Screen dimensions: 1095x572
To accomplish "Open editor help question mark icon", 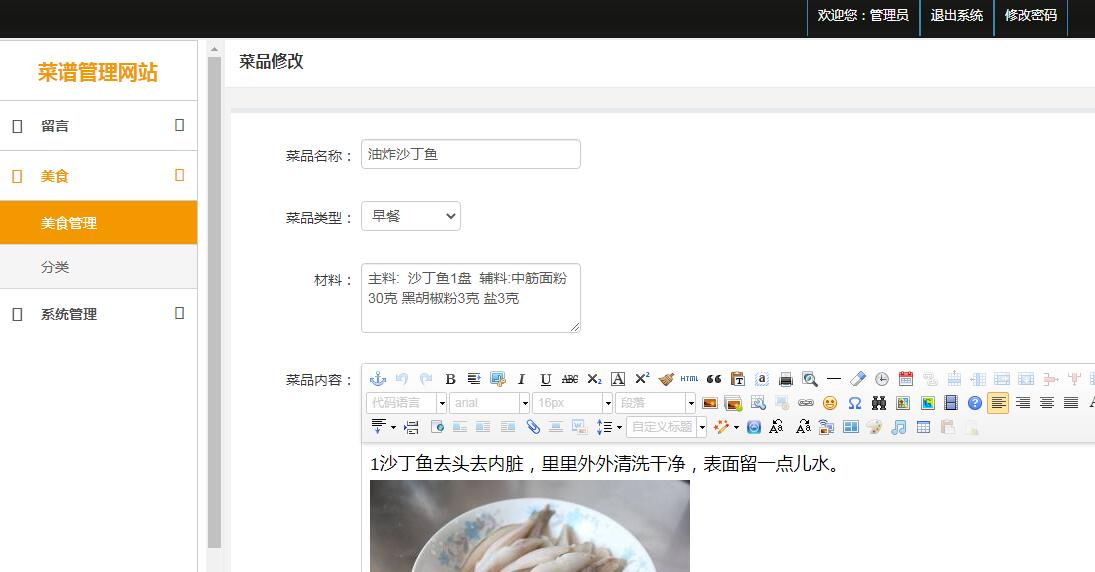I will tap(975, 403).
